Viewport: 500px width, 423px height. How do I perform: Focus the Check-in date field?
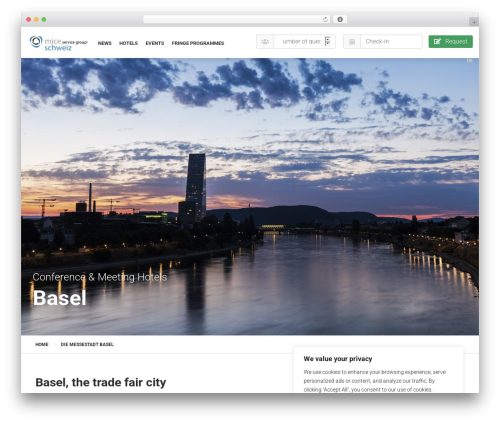point(391,42)
